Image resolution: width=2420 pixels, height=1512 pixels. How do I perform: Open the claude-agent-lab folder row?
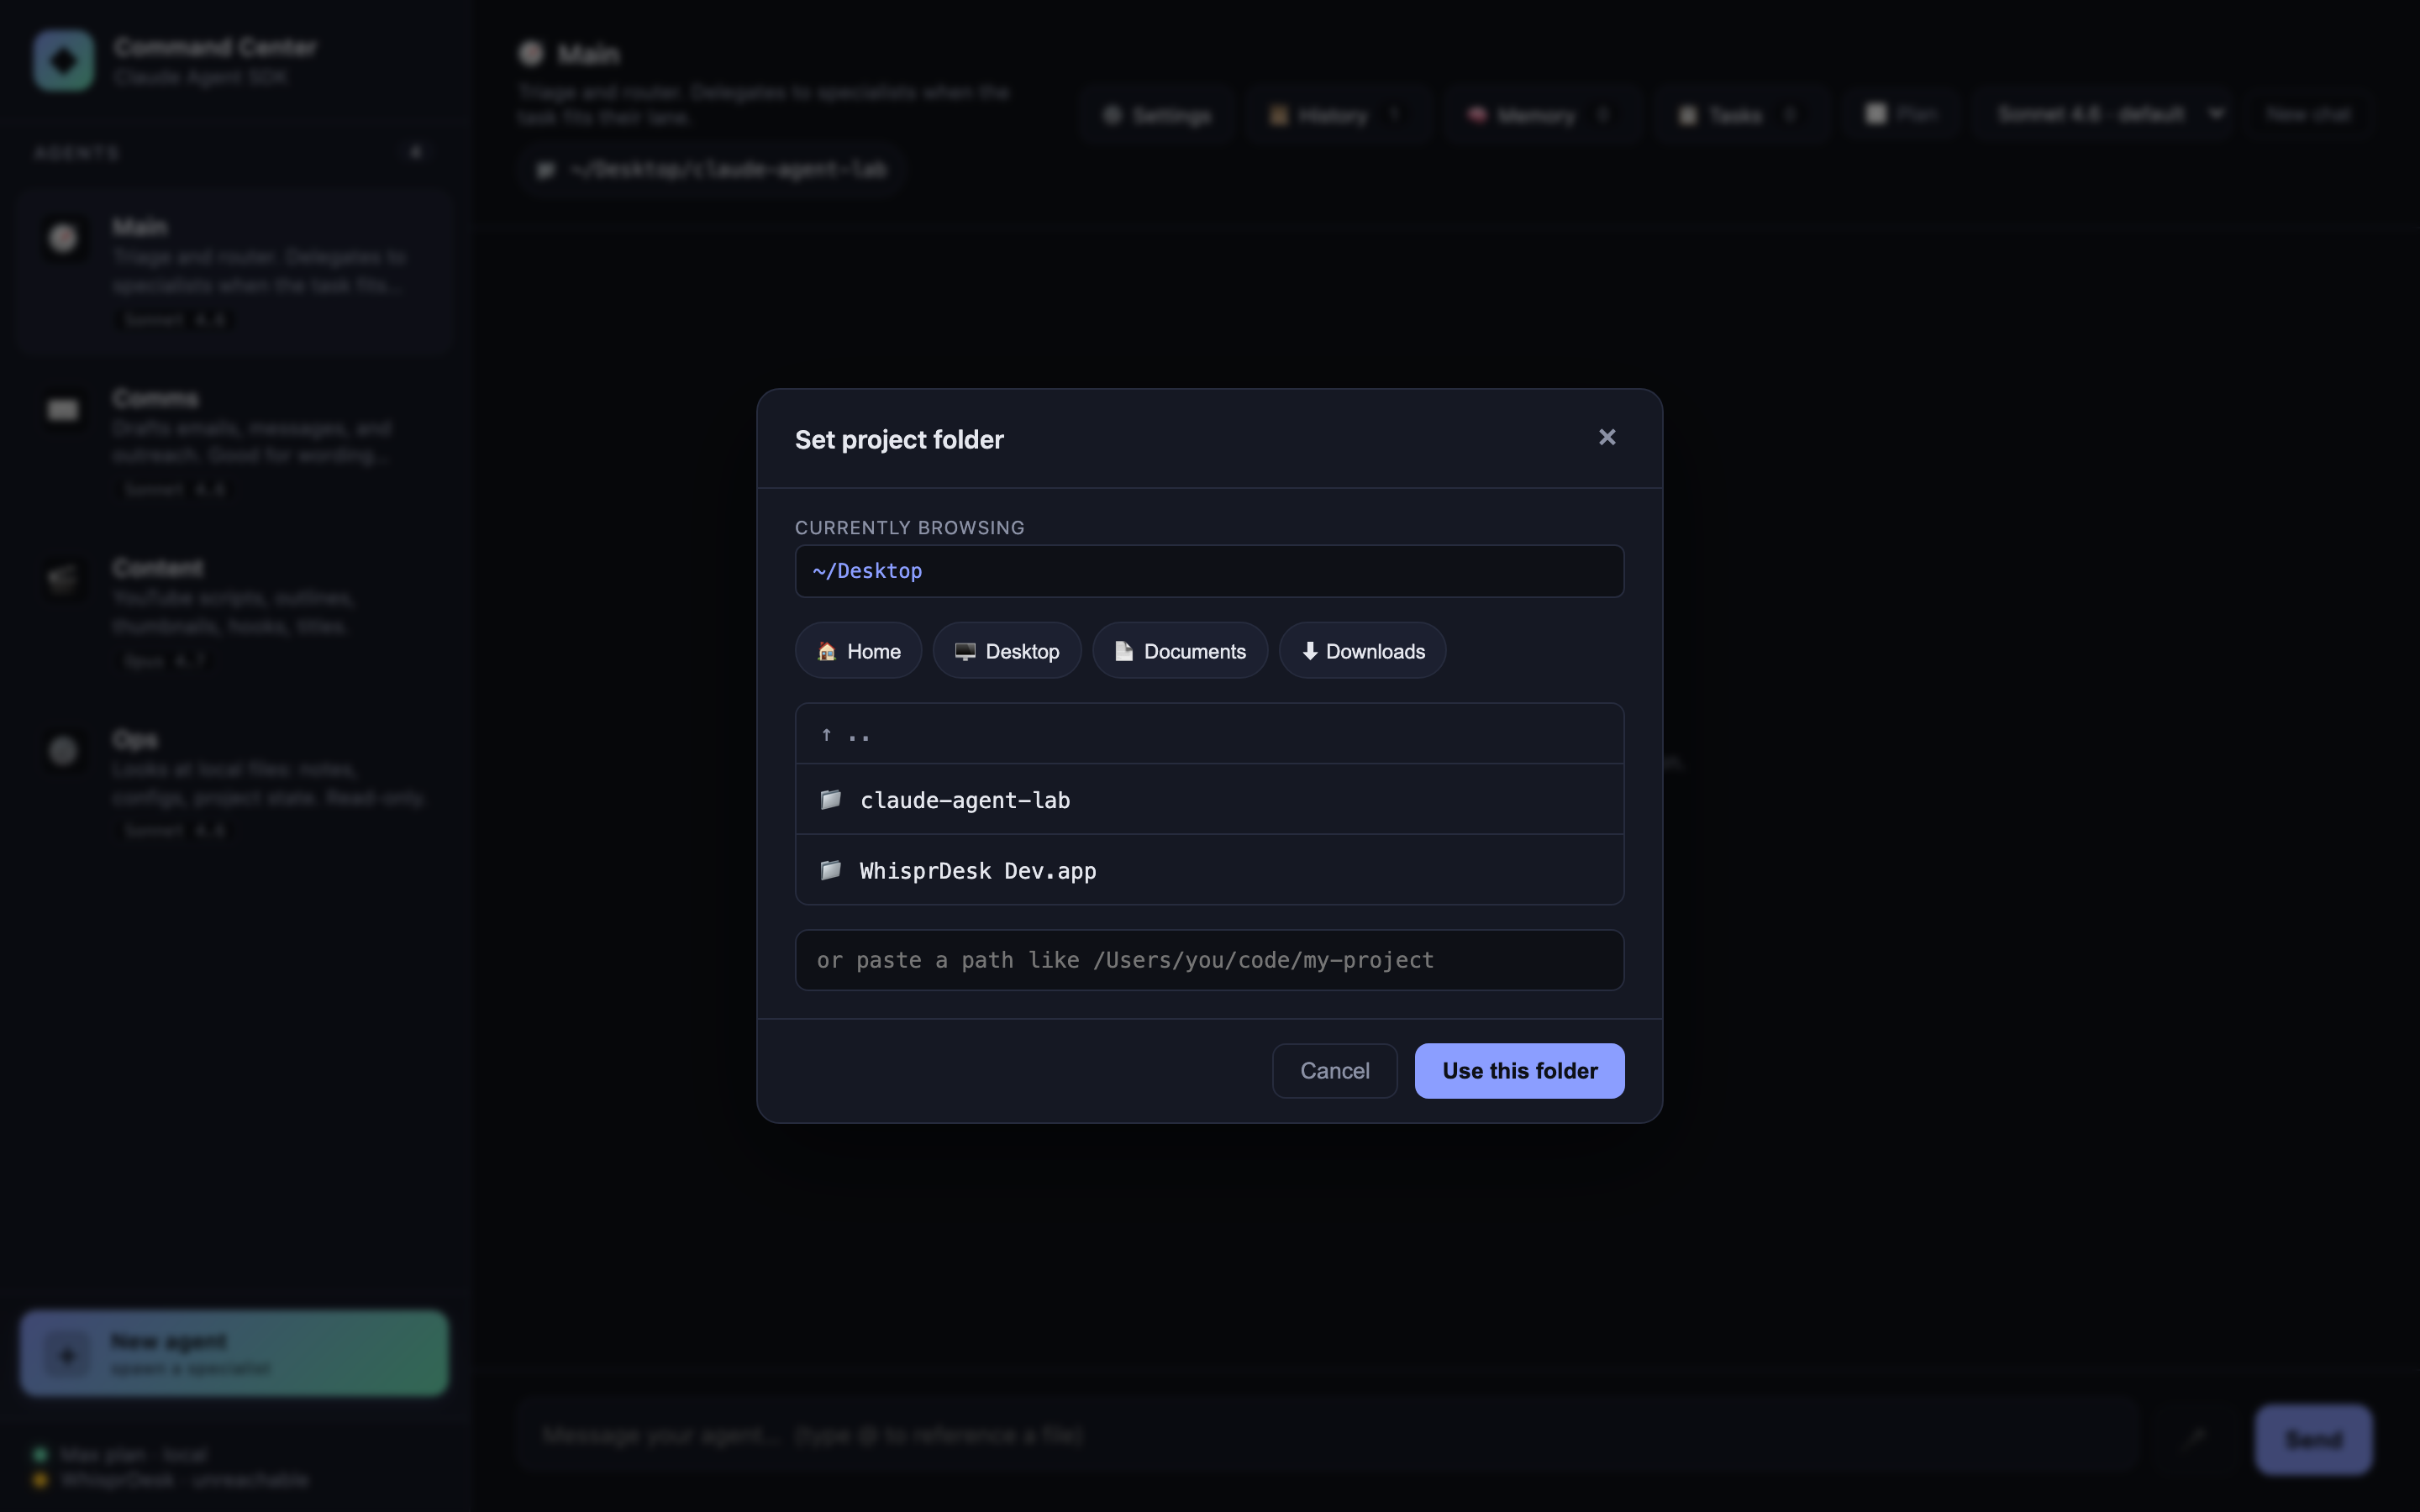pos(1208,799)
